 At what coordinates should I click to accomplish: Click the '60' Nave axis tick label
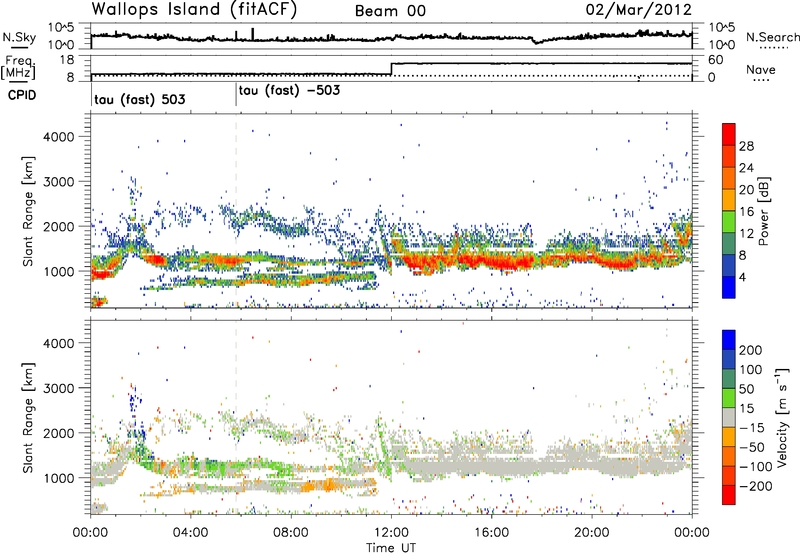point(715,60)
